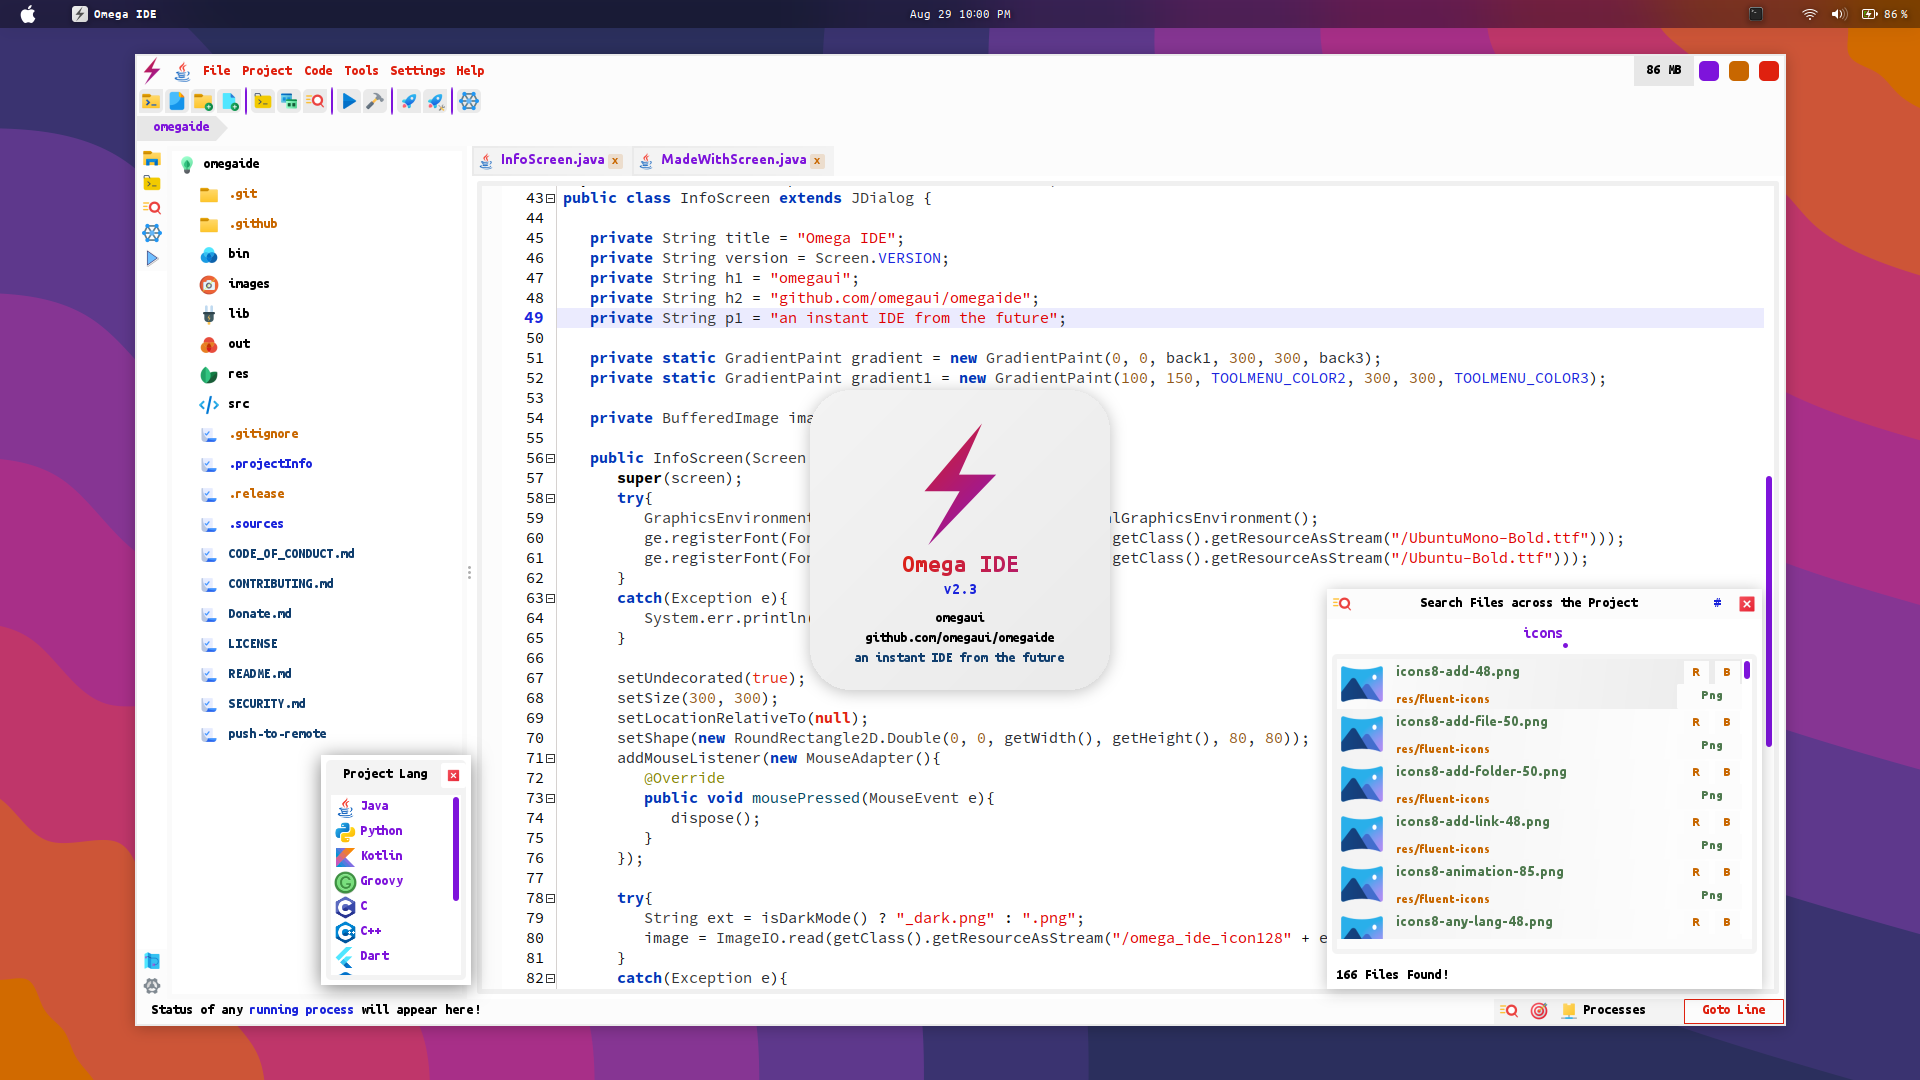Click the purple circle in the top-right window controls
The height and width of the screenshot is (1080, 1920).
1709,71
